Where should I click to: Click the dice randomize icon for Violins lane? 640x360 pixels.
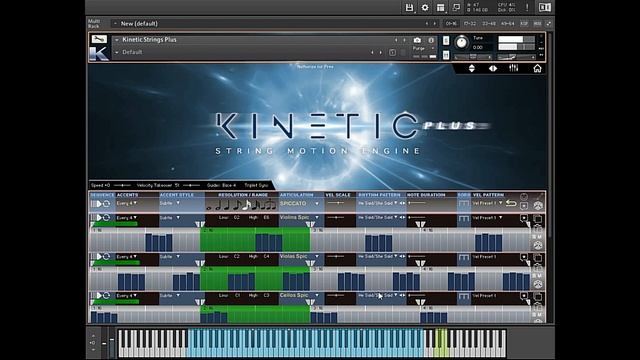(x=538, y=245)
